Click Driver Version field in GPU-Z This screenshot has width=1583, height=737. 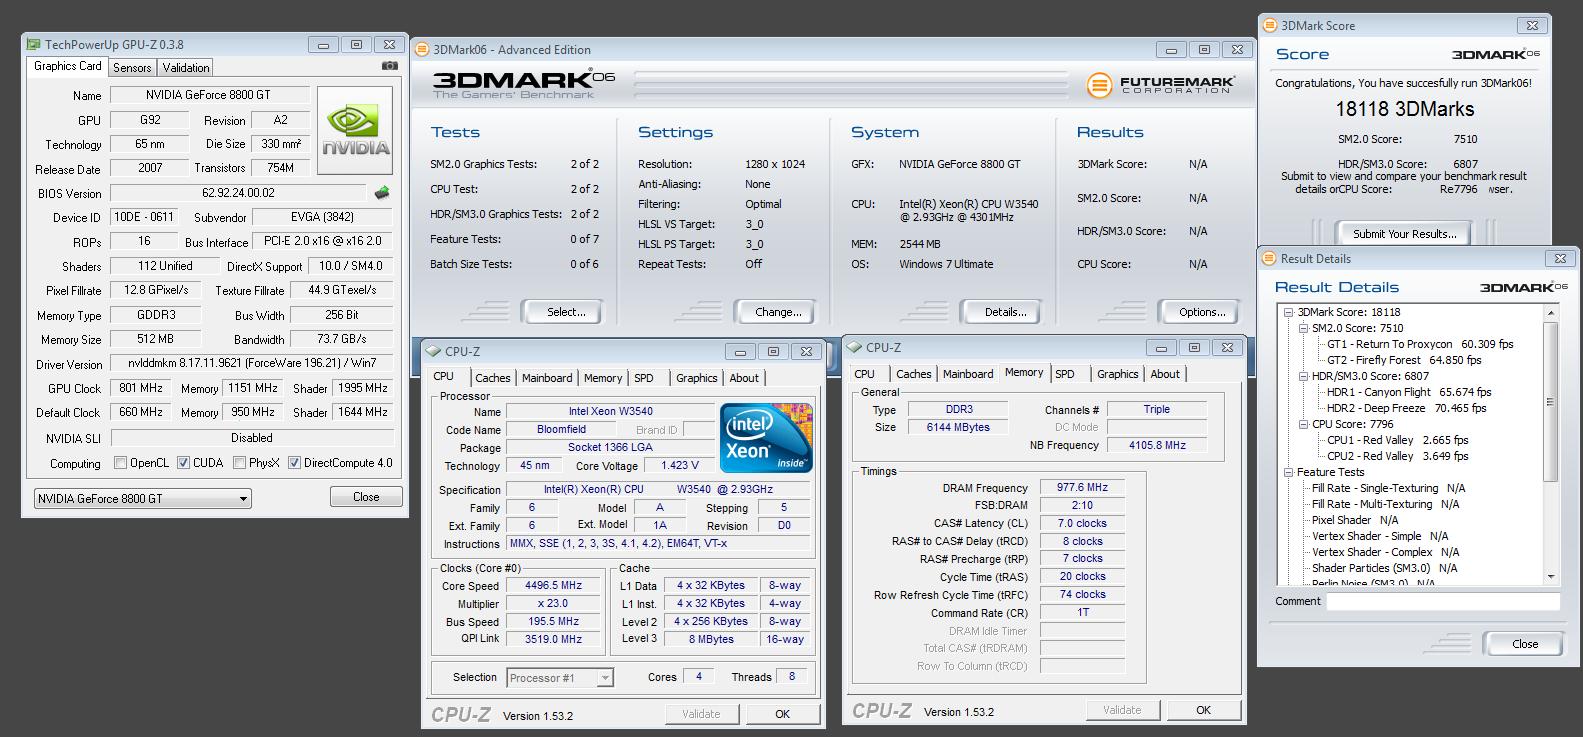pyautogui.click(x=251, y=364)
